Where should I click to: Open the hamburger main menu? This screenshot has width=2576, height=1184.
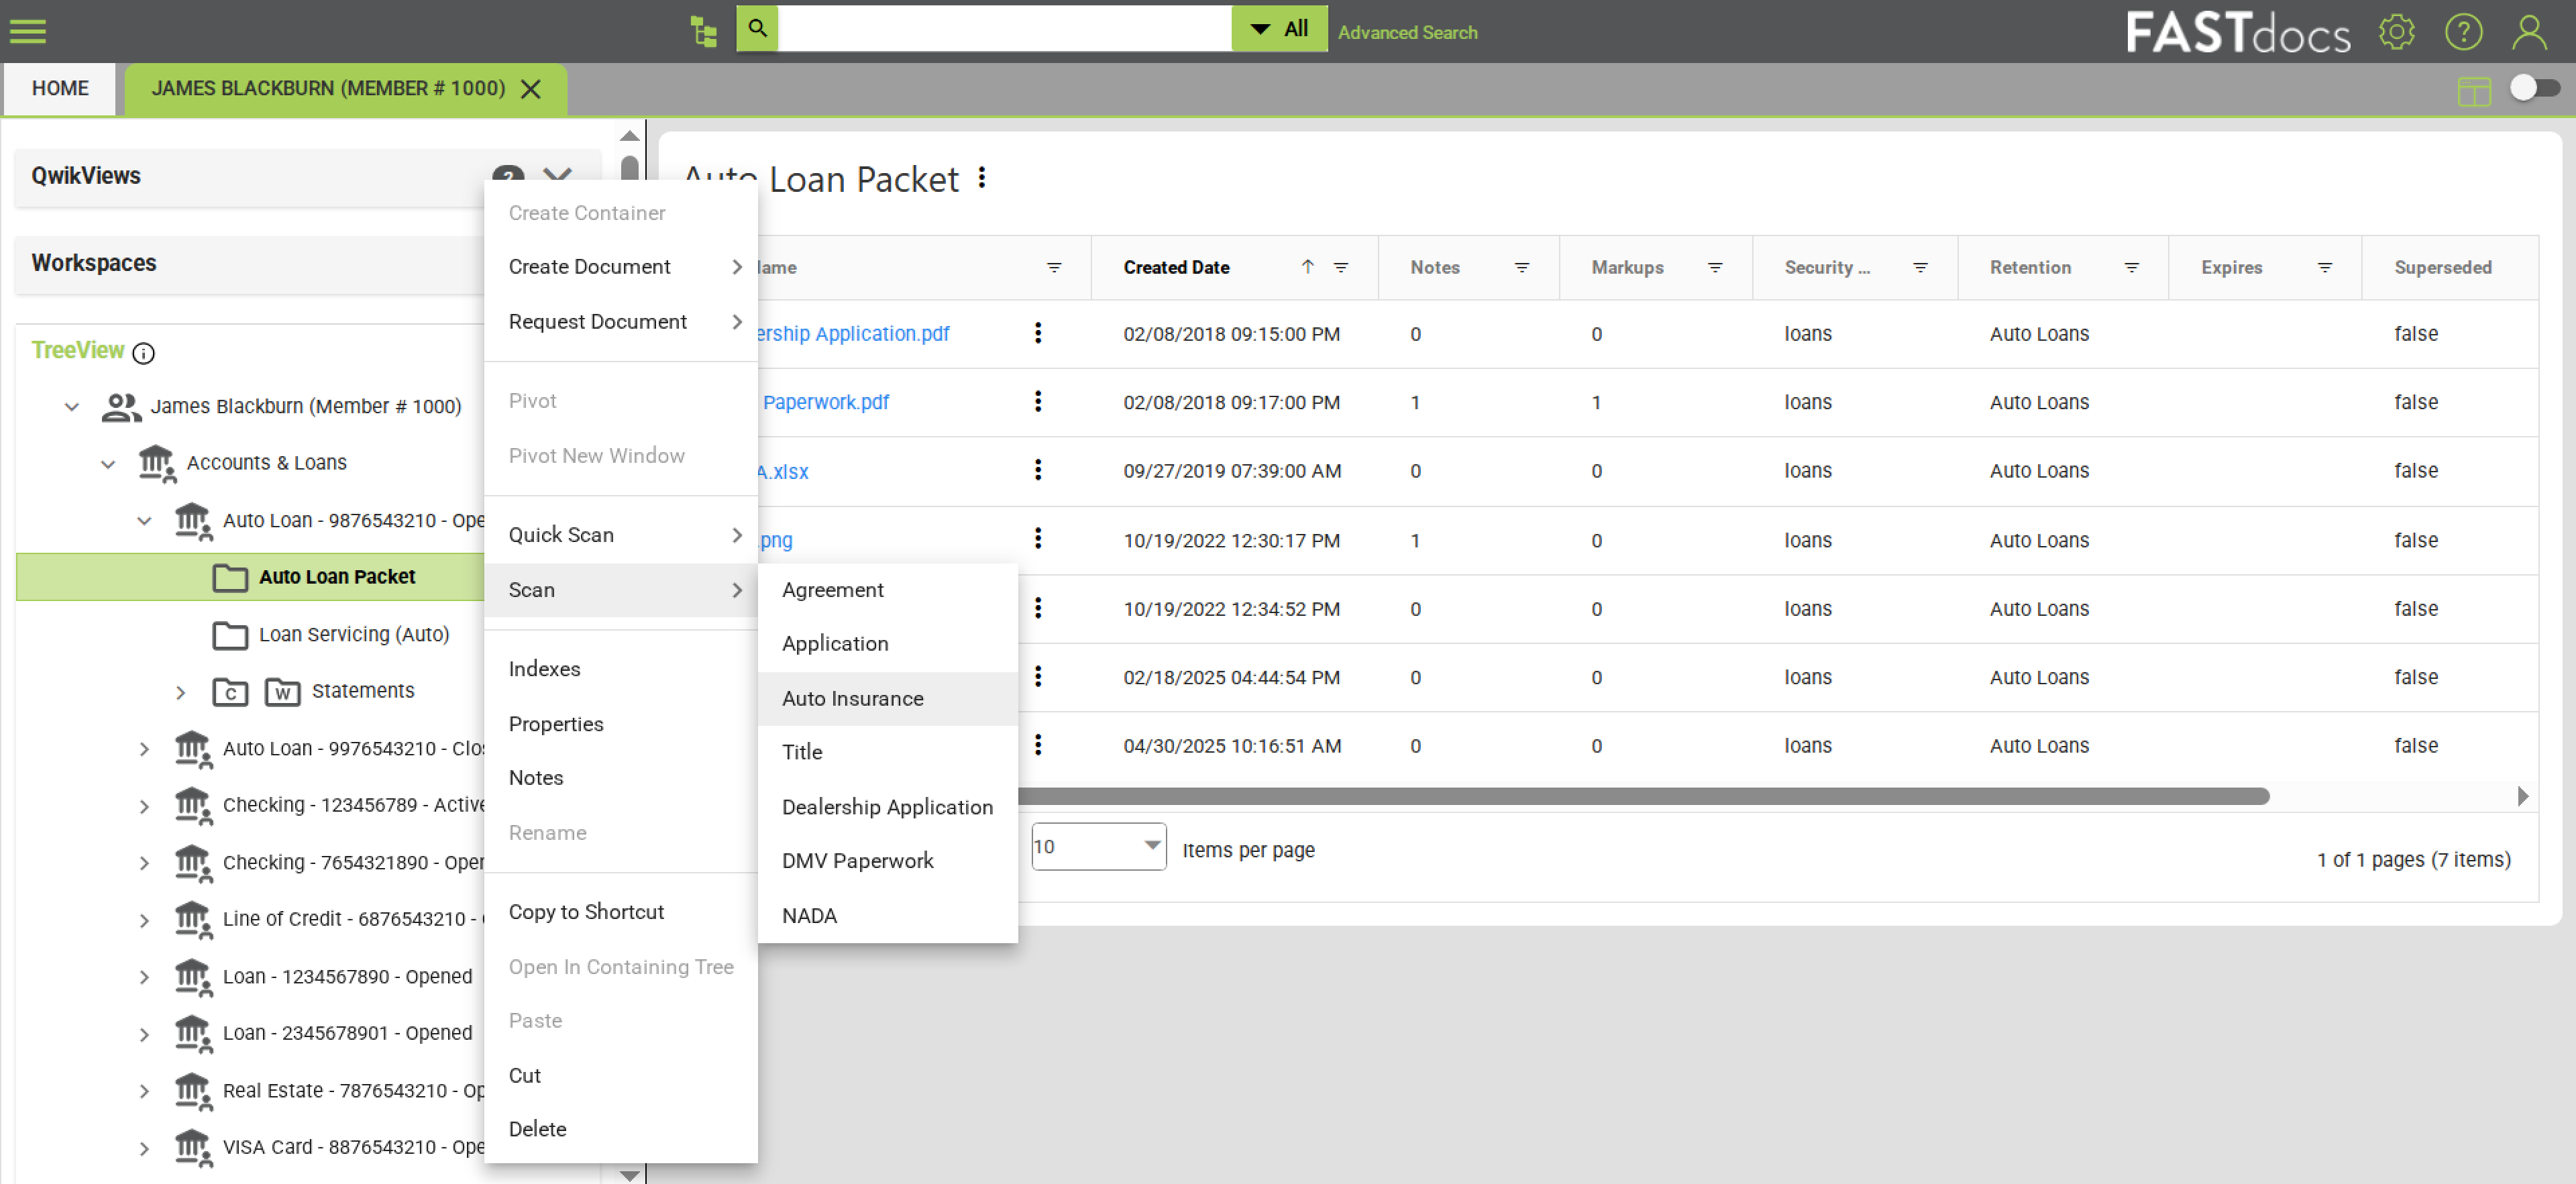(x=27, y=31)
